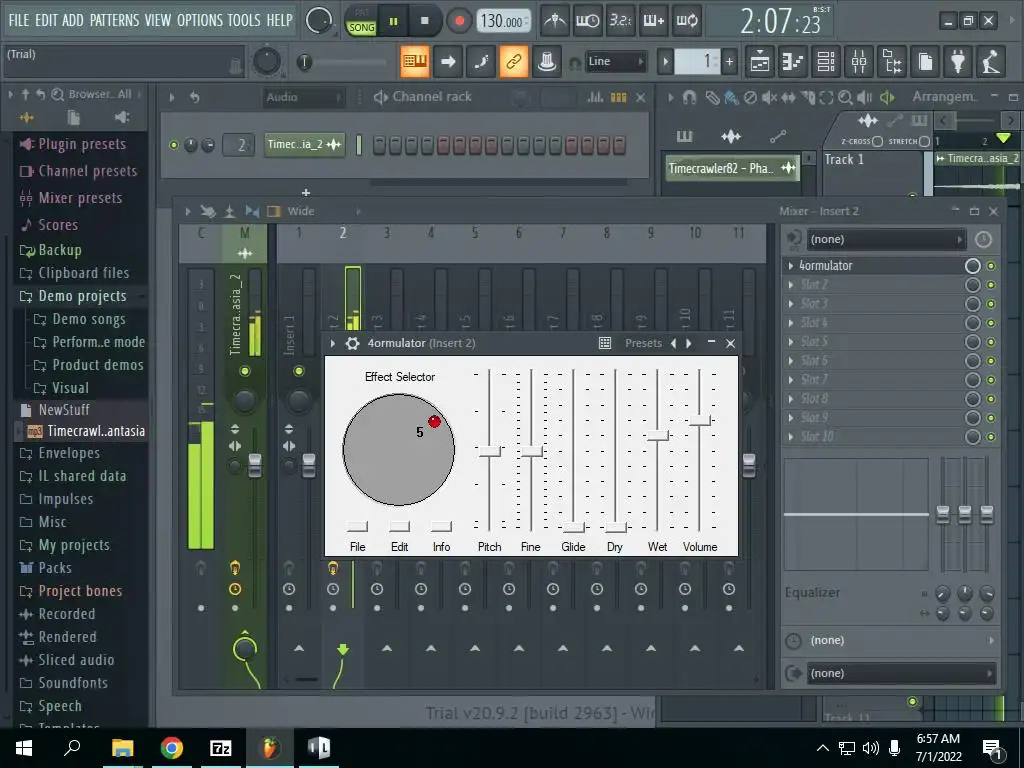Open the Mixer presets browser folder
This screenshot has width=1024, height=768.
pyautogui.click(x=80, y=198)
